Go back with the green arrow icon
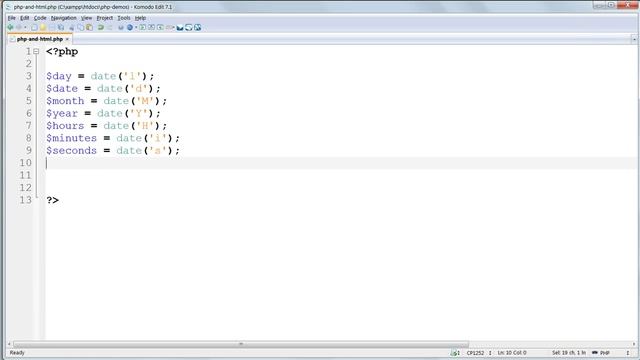Viewport: 640px width, 360px height. [10, 27]
